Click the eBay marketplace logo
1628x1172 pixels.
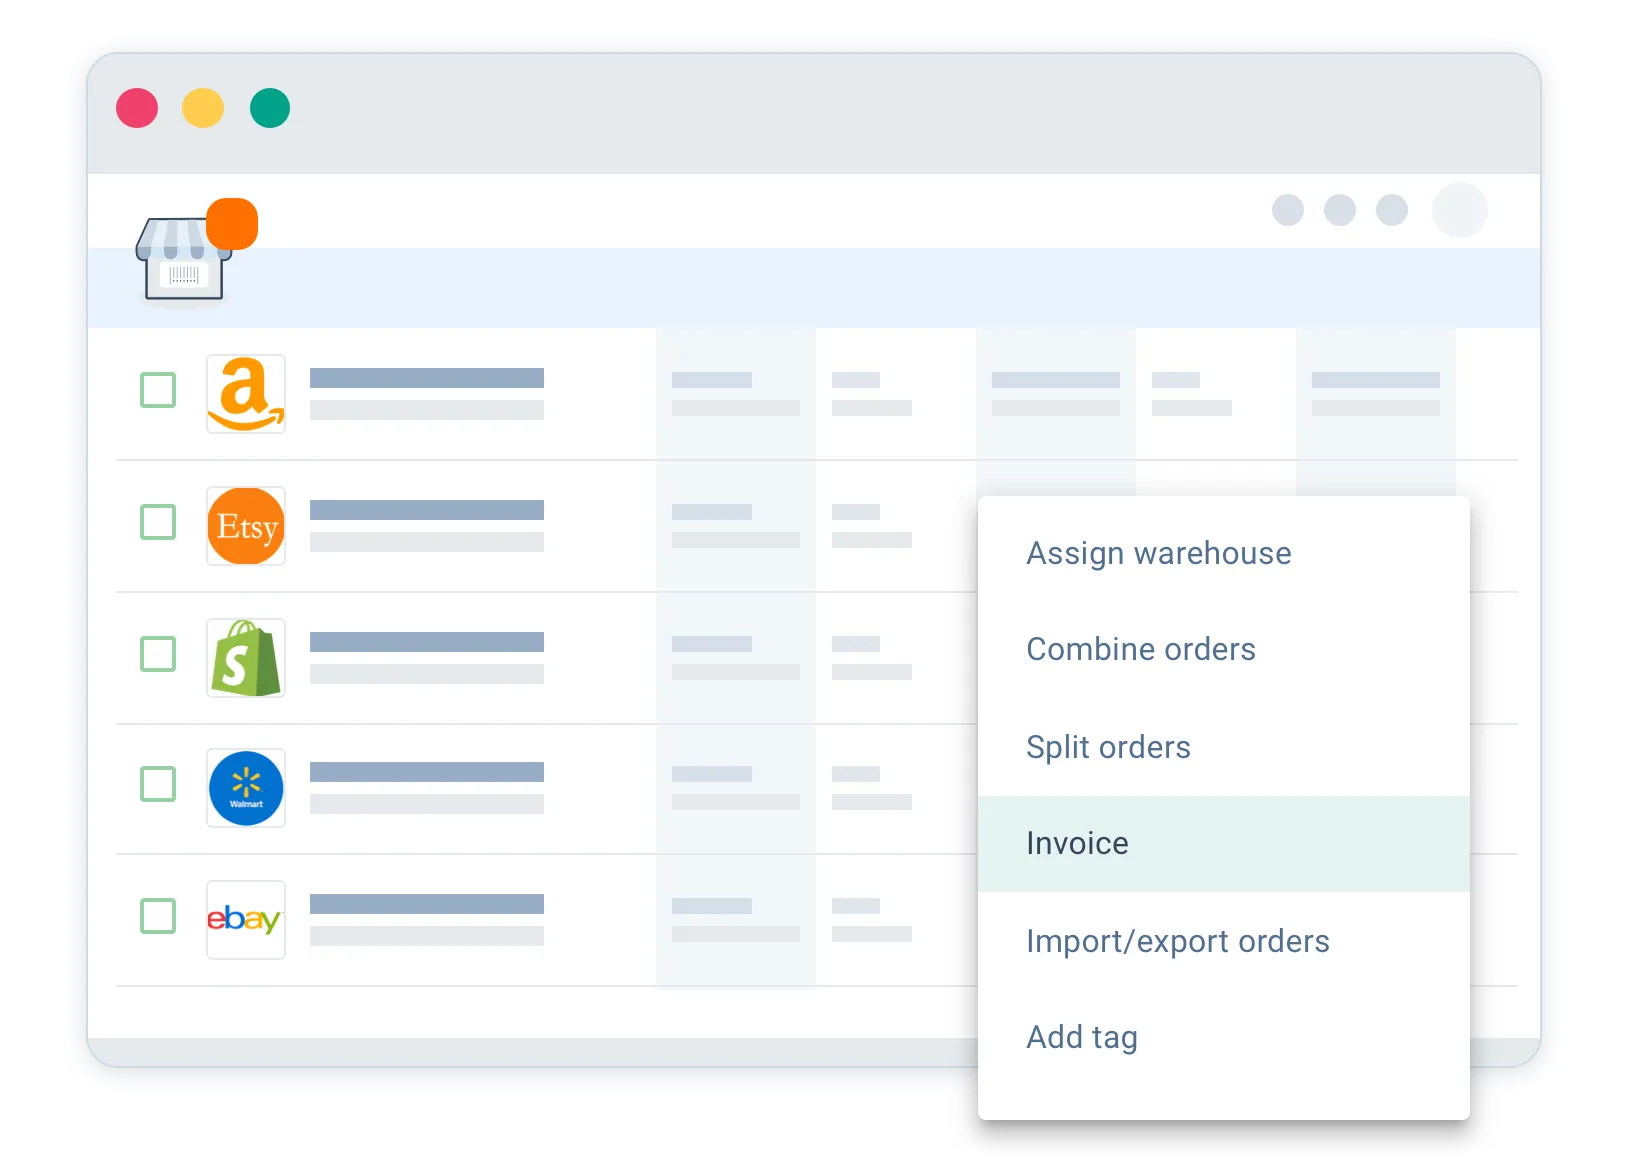[246, 920]
